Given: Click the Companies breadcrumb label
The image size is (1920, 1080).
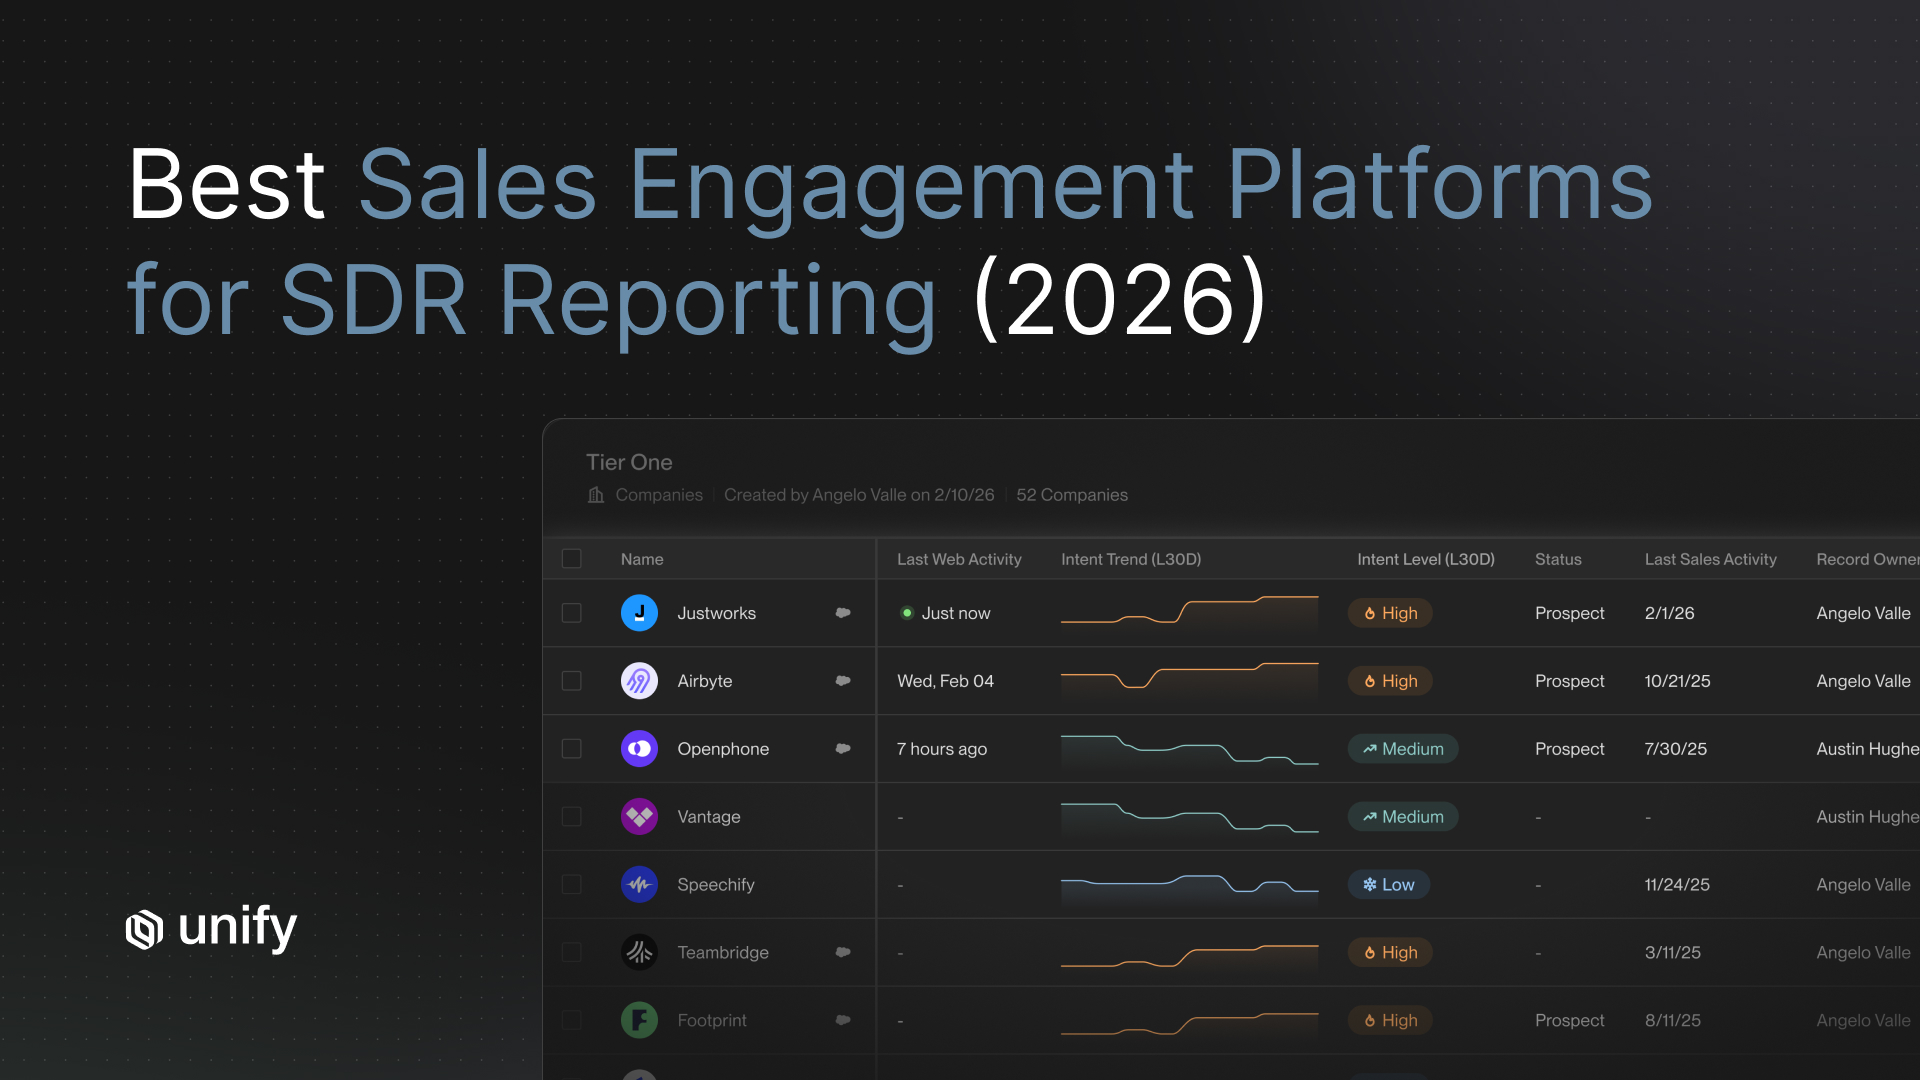Looking at the screenshot, I should tap(659, 495).
